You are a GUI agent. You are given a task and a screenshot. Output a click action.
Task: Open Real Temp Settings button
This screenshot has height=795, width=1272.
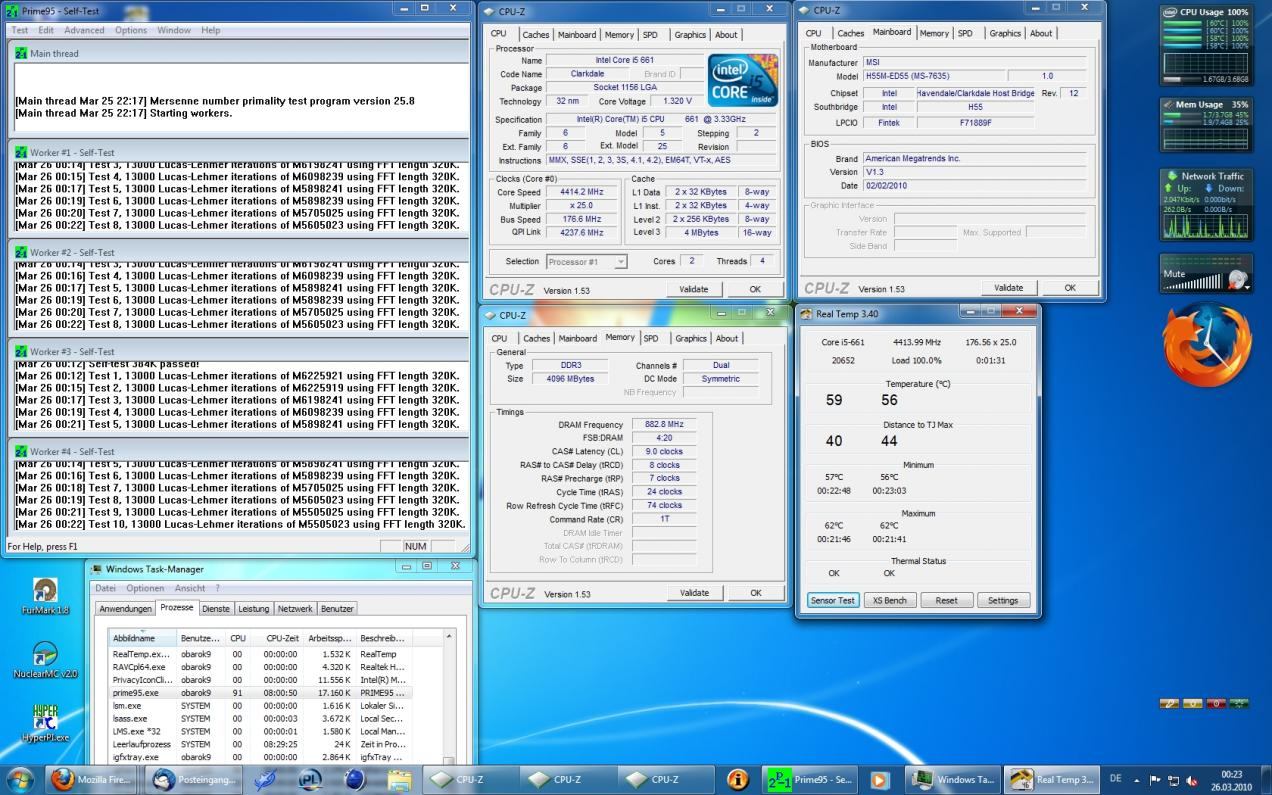[x=1003, y=600]
